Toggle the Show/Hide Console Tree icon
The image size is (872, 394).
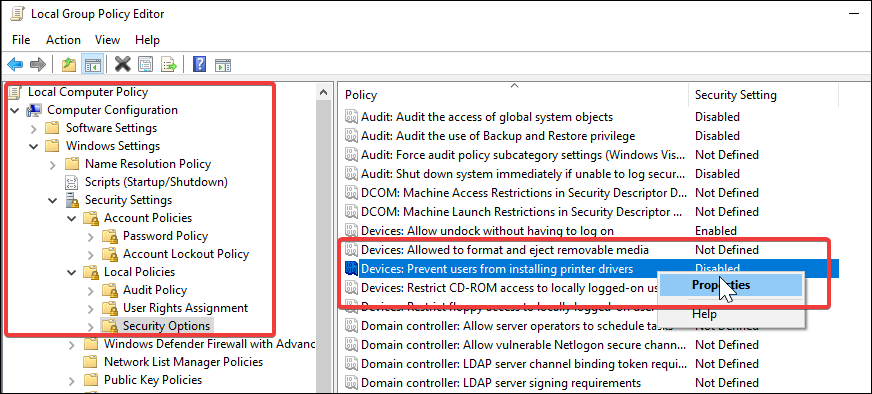pyautogui.click(x=91, y=65)
